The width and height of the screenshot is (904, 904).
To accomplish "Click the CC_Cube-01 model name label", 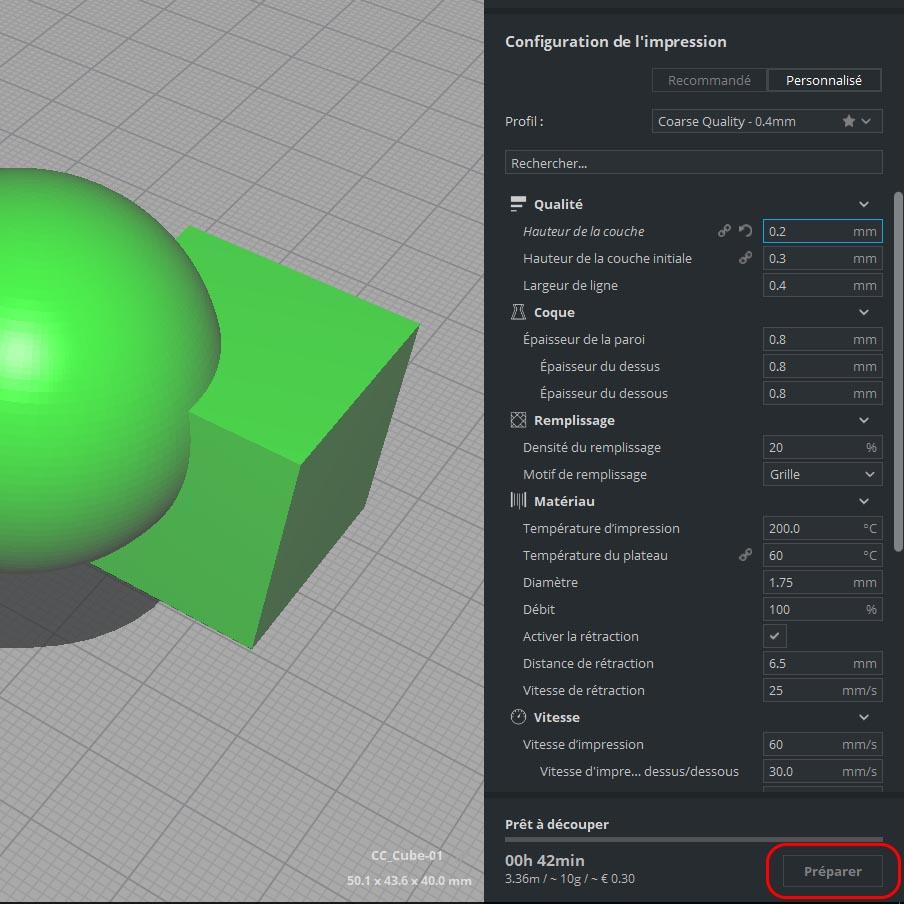I will 406,856.
